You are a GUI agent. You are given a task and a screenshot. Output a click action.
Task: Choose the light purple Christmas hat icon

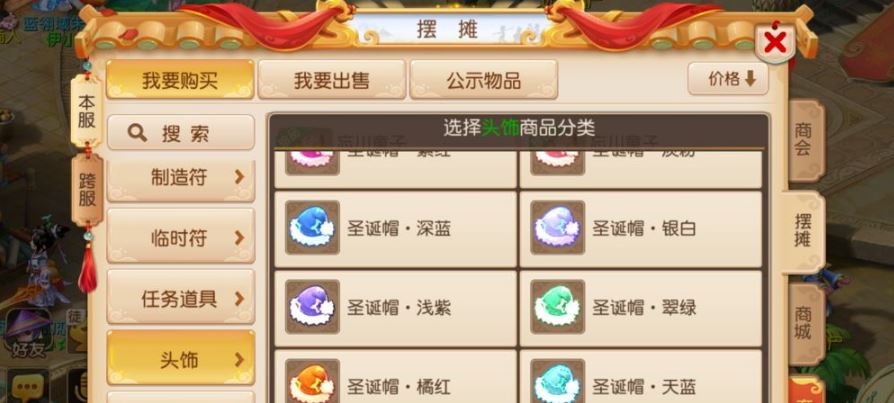[312, 307]
